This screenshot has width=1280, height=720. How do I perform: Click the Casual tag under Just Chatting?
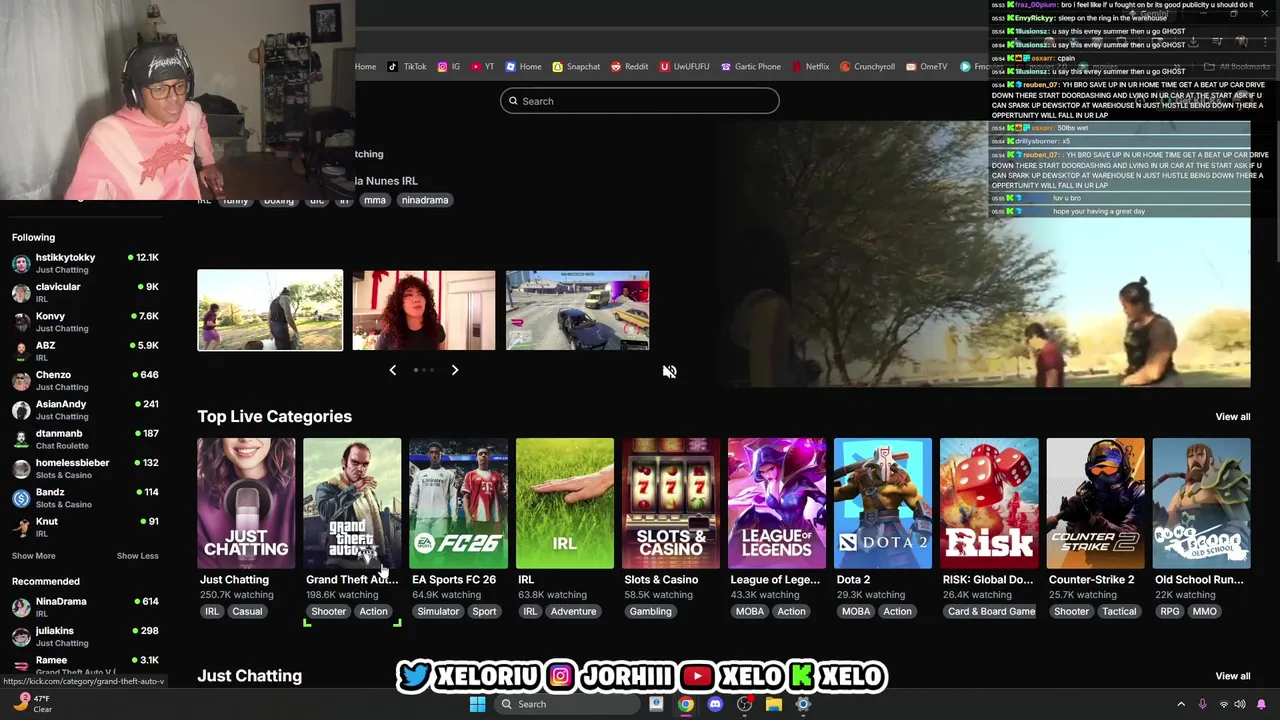point(247,611)
